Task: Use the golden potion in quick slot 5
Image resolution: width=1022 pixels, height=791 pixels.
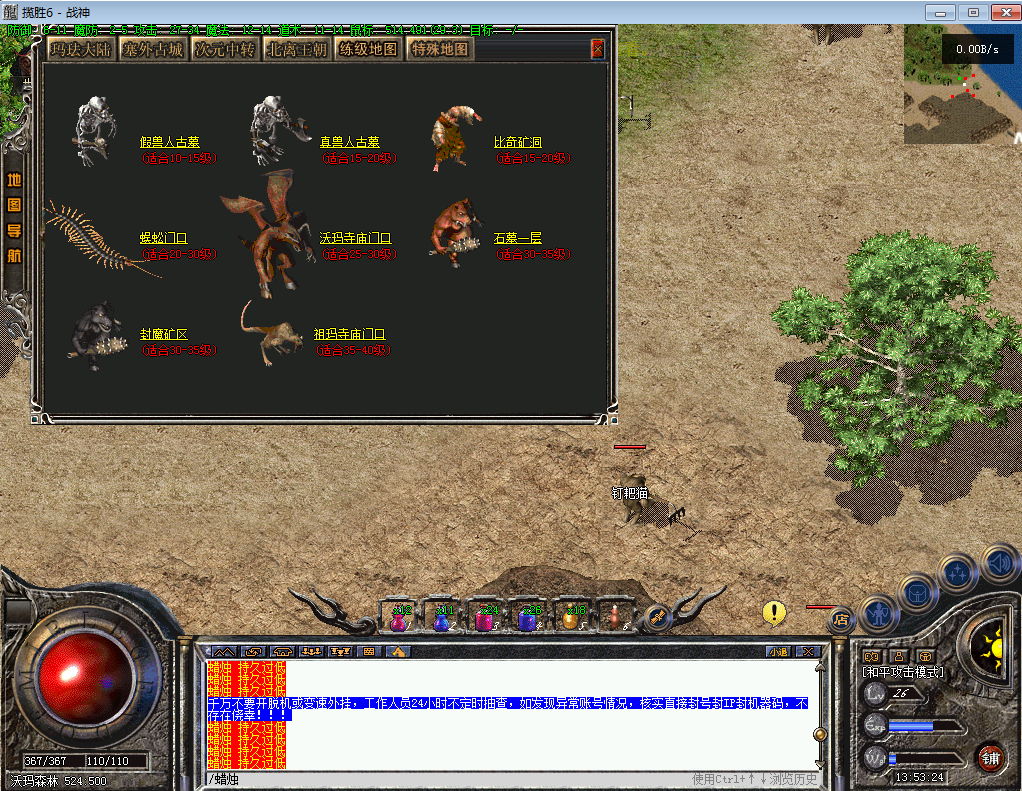Action: (571, 617)
